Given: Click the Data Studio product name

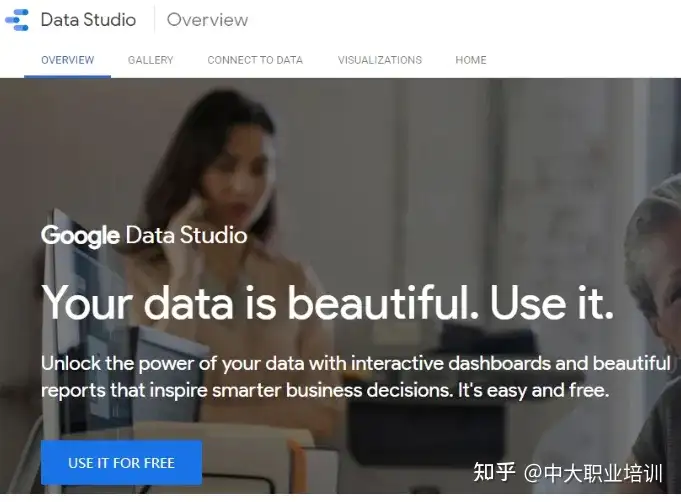Looking at the screenshot, I should [88, 20].
